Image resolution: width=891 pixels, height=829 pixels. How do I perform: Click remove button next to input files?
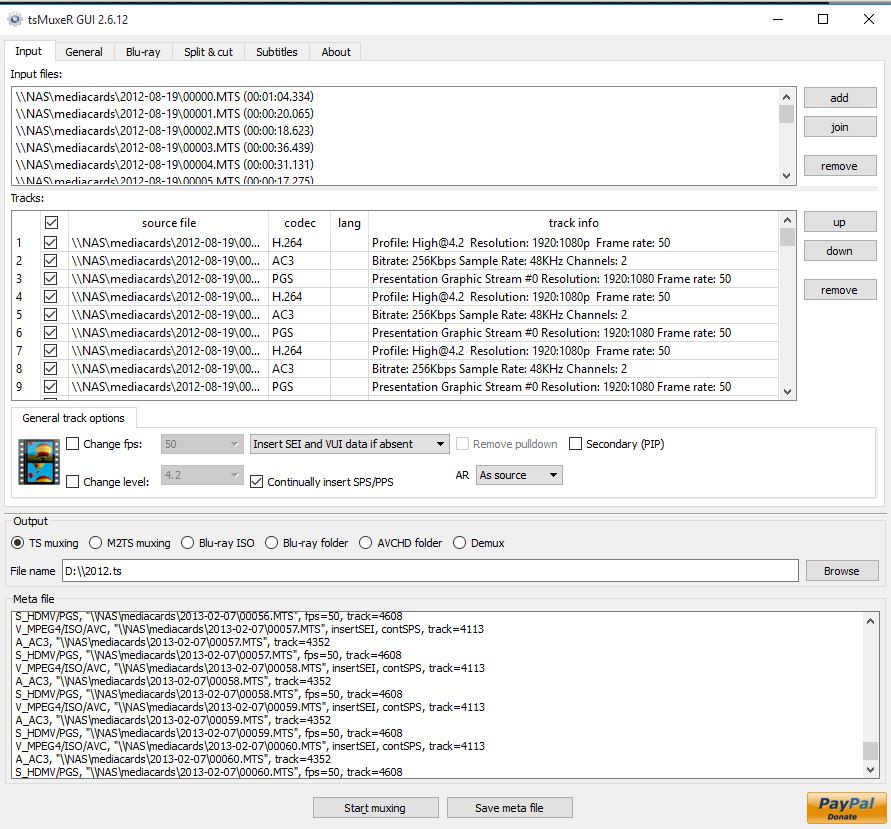click(x=839, y=166)
